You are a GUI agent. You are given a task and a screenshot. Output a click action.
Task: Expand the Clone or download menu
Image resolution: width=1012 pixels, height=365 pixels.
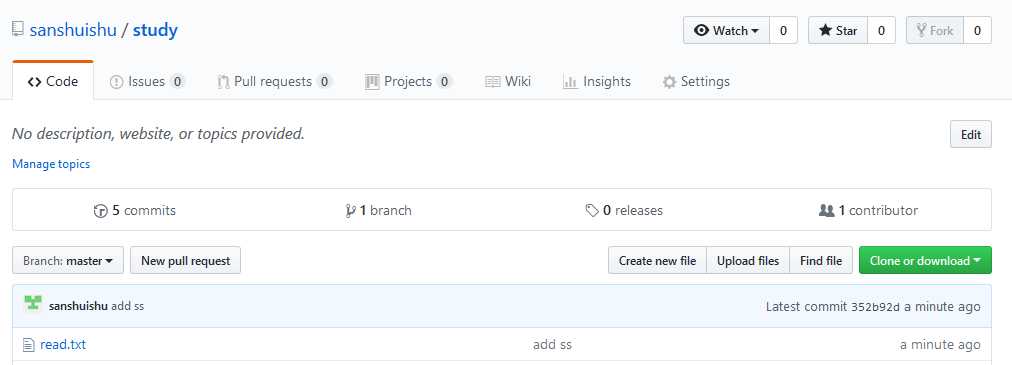click(925, 261)
